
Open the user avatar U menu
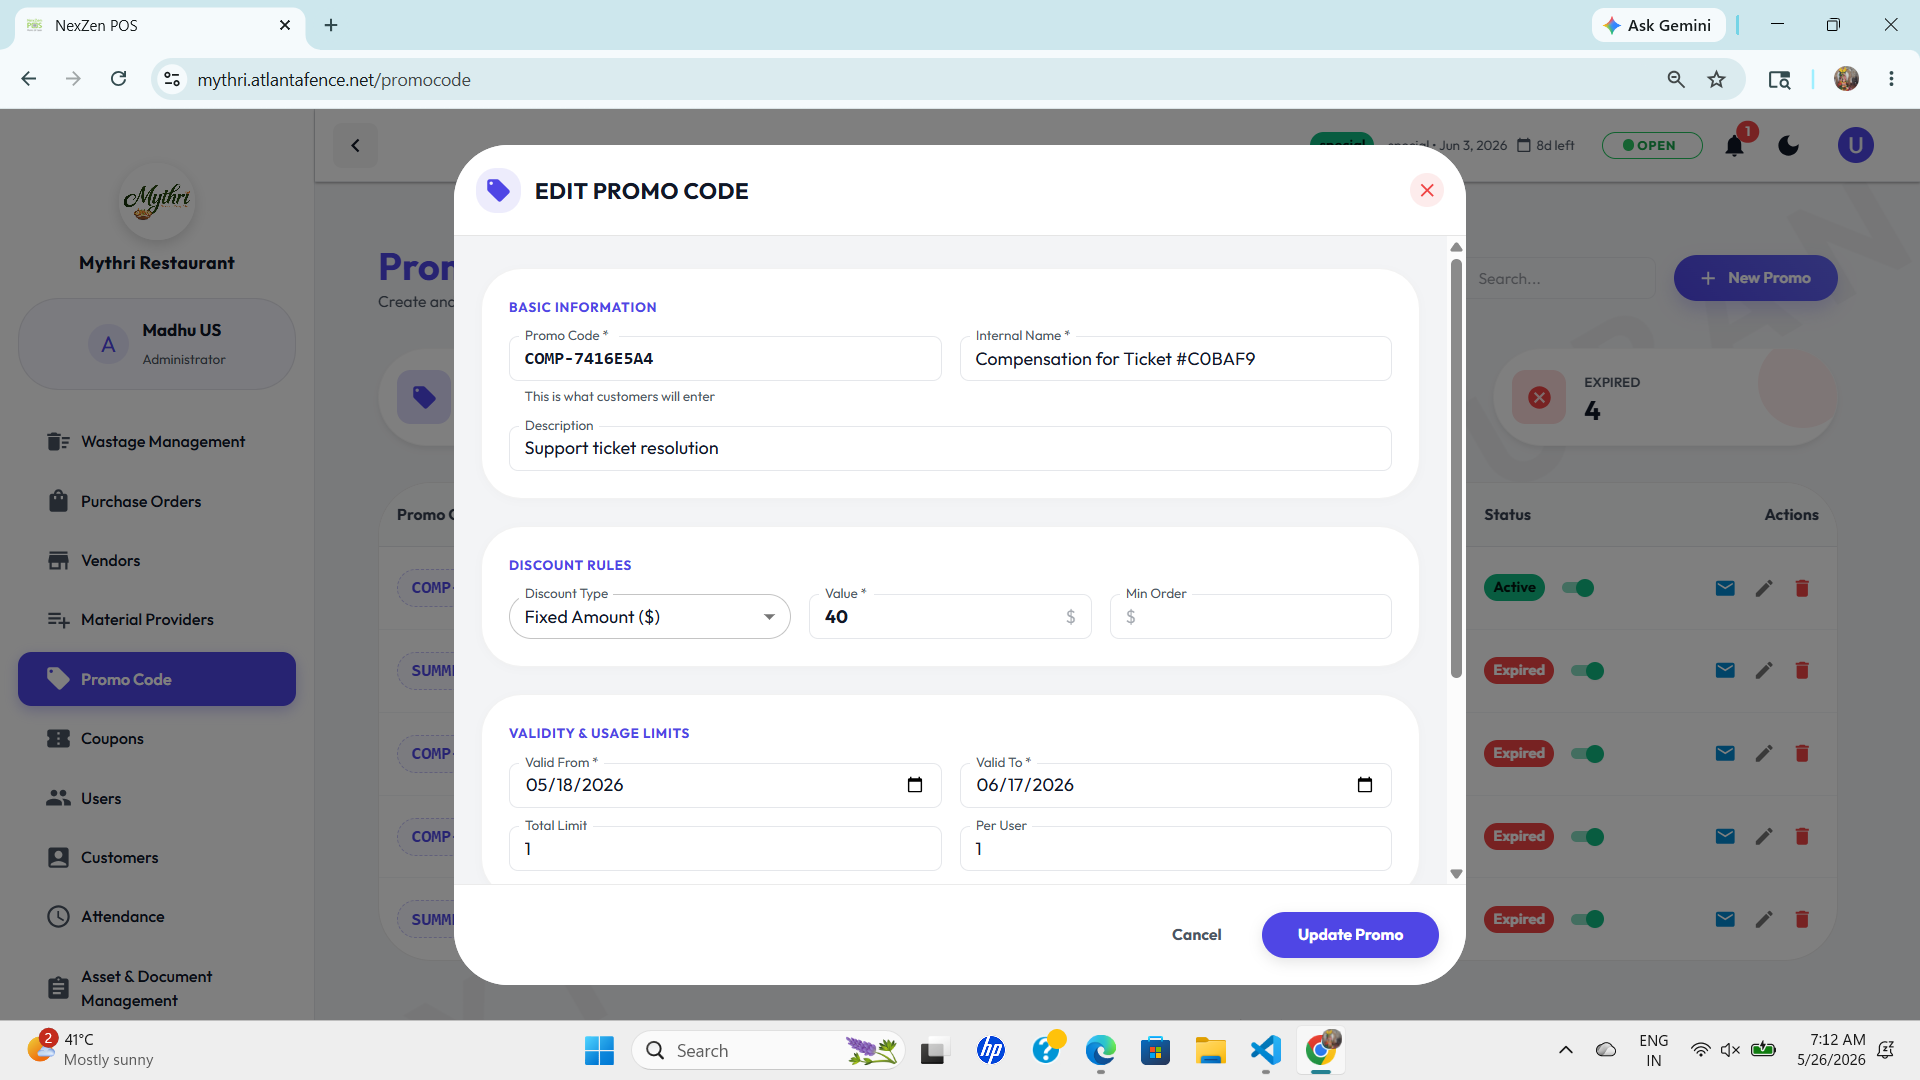[1856, 146]
